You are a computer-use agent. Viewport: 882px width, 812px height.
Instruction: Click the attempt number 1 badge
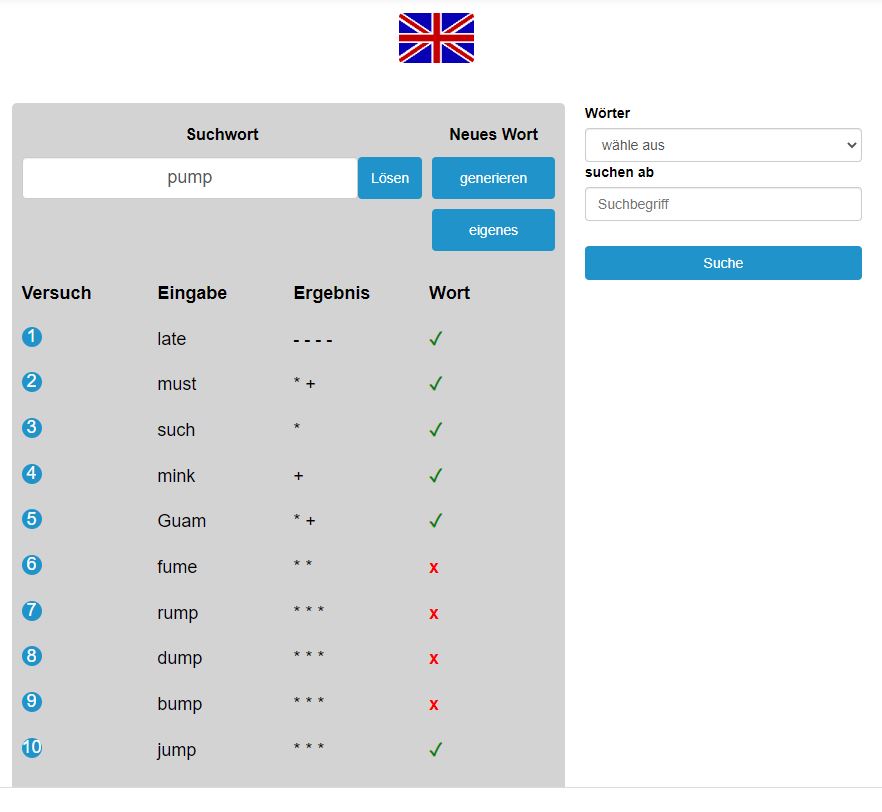point(32,337)
